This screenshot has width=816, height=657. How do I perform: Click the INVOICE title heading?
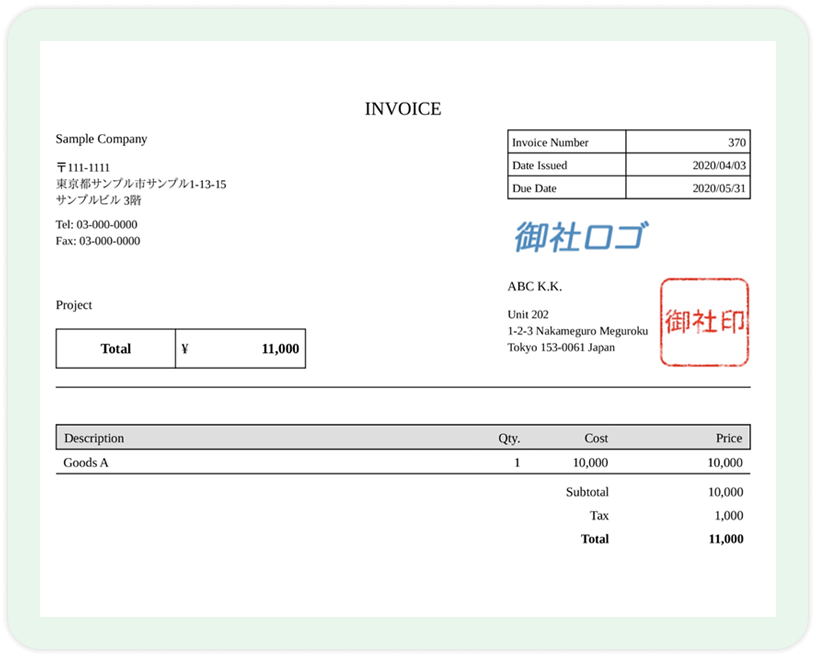coord(403,109)
